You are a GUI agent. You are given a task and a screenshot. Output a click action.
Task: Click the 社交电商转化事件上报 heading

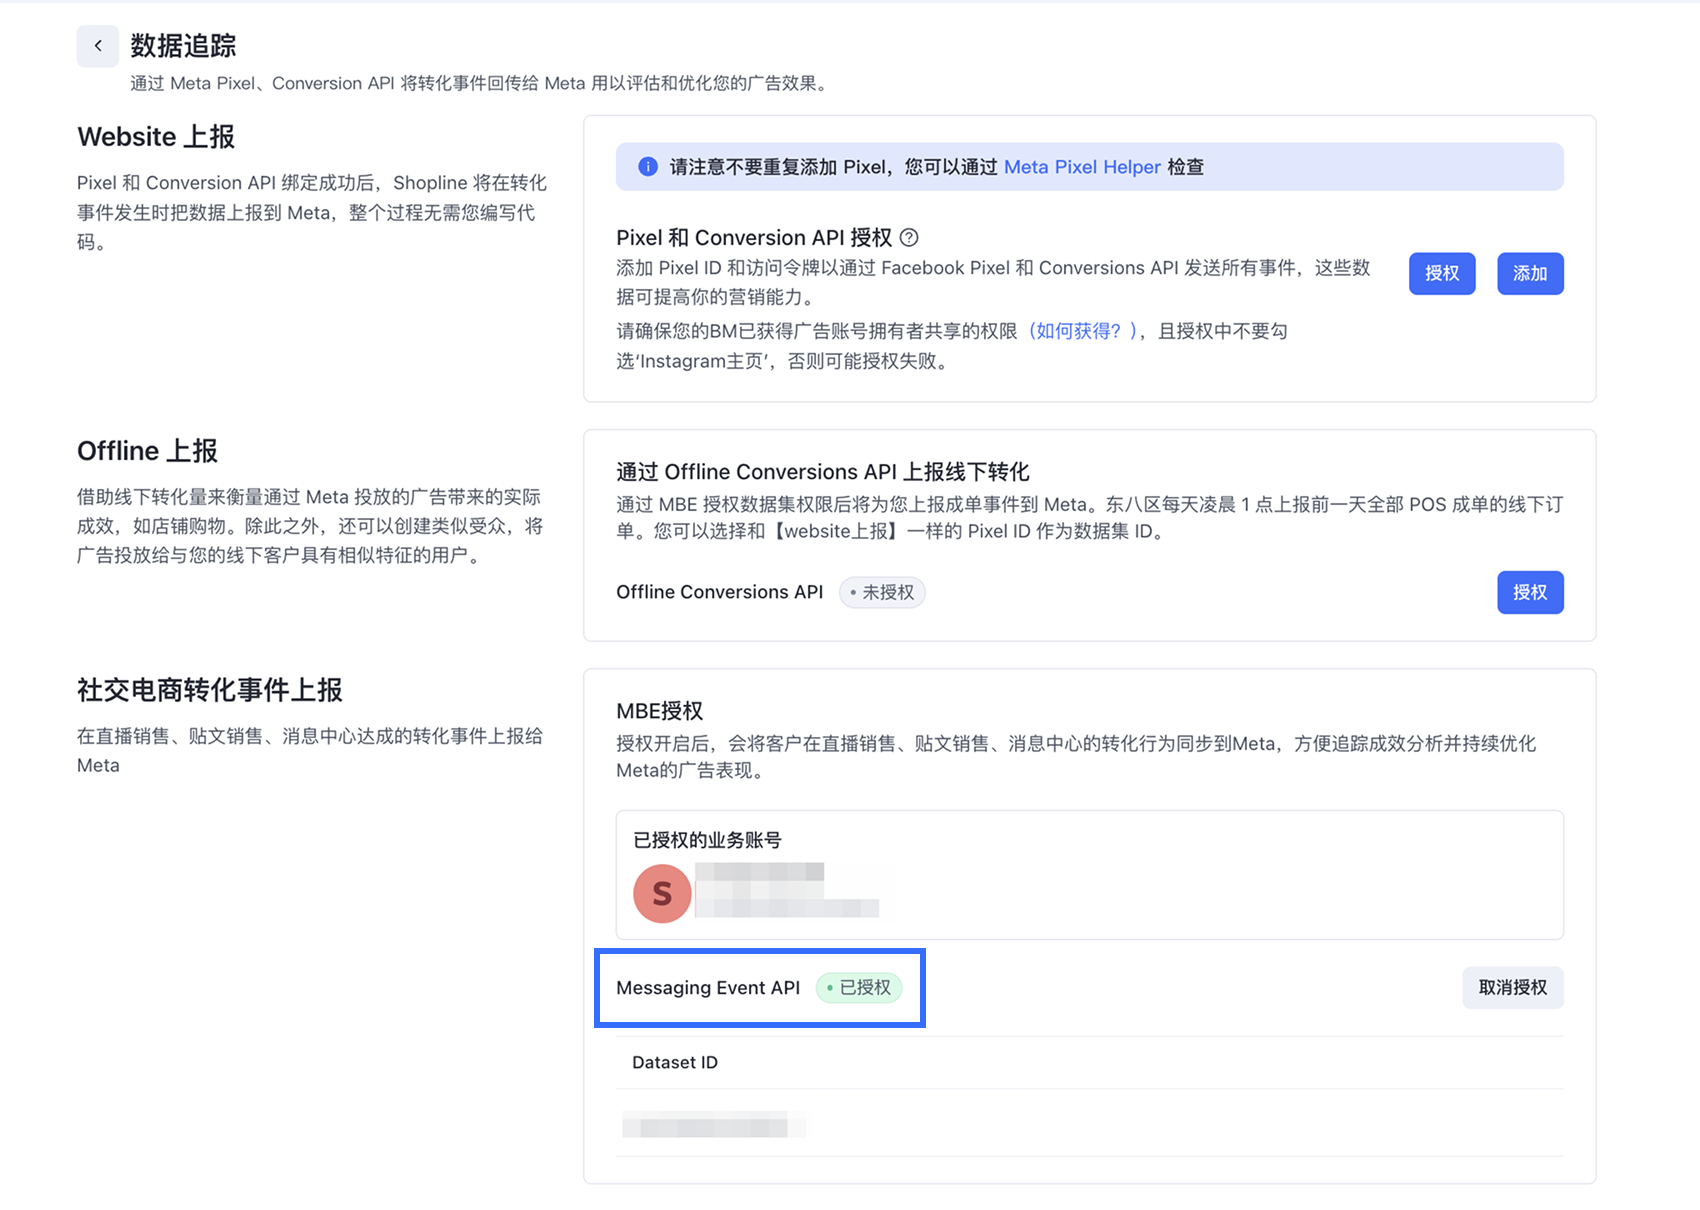(210, 690)
